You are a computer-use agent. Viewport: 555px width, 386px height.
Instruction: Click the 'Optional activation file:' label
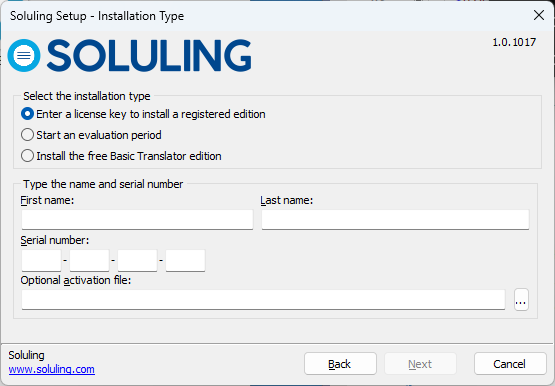[76, 280]
